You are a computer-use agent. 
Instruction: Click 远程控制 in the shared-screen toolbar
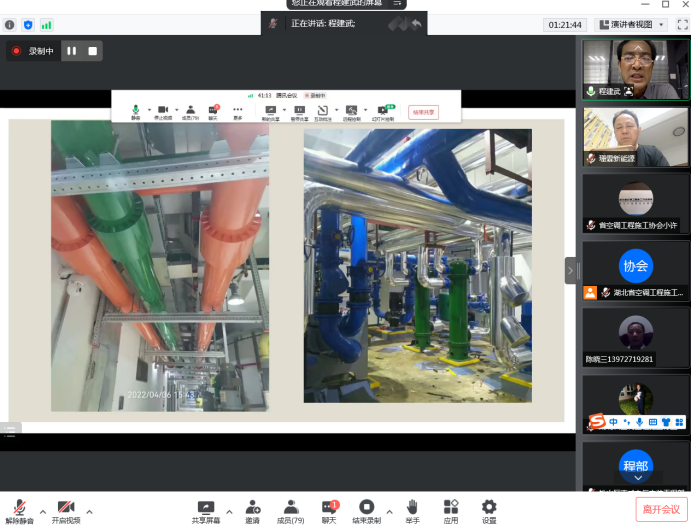pyautogui.click(x=351, y=112)
